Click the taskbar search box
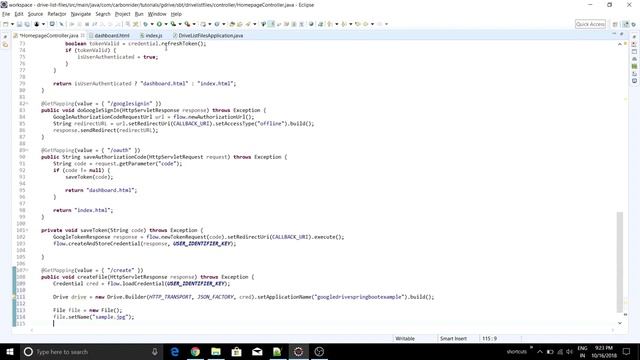The width and height of the screenshot is (640, 360). tap(91, 351)
